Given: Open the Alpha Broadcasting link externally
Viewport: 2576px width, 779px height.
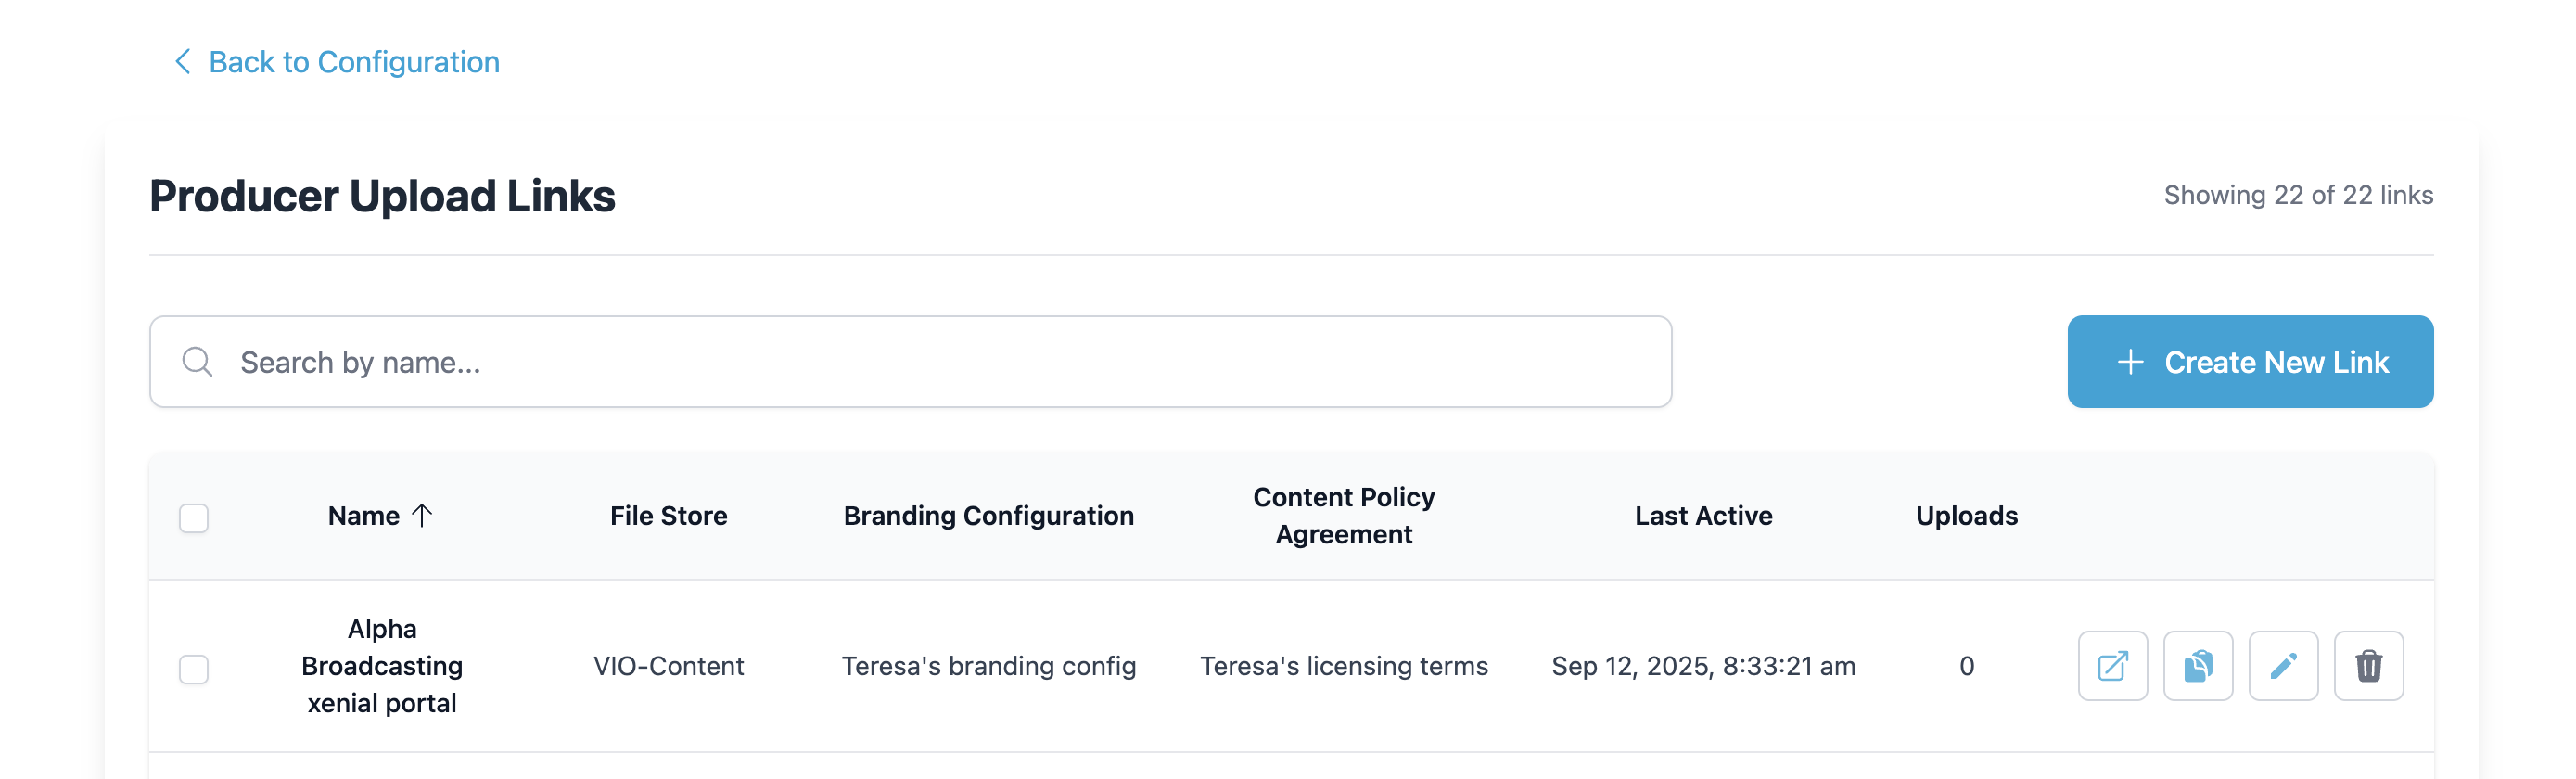Looking at the screenshot, I should tap(2112, 666).
